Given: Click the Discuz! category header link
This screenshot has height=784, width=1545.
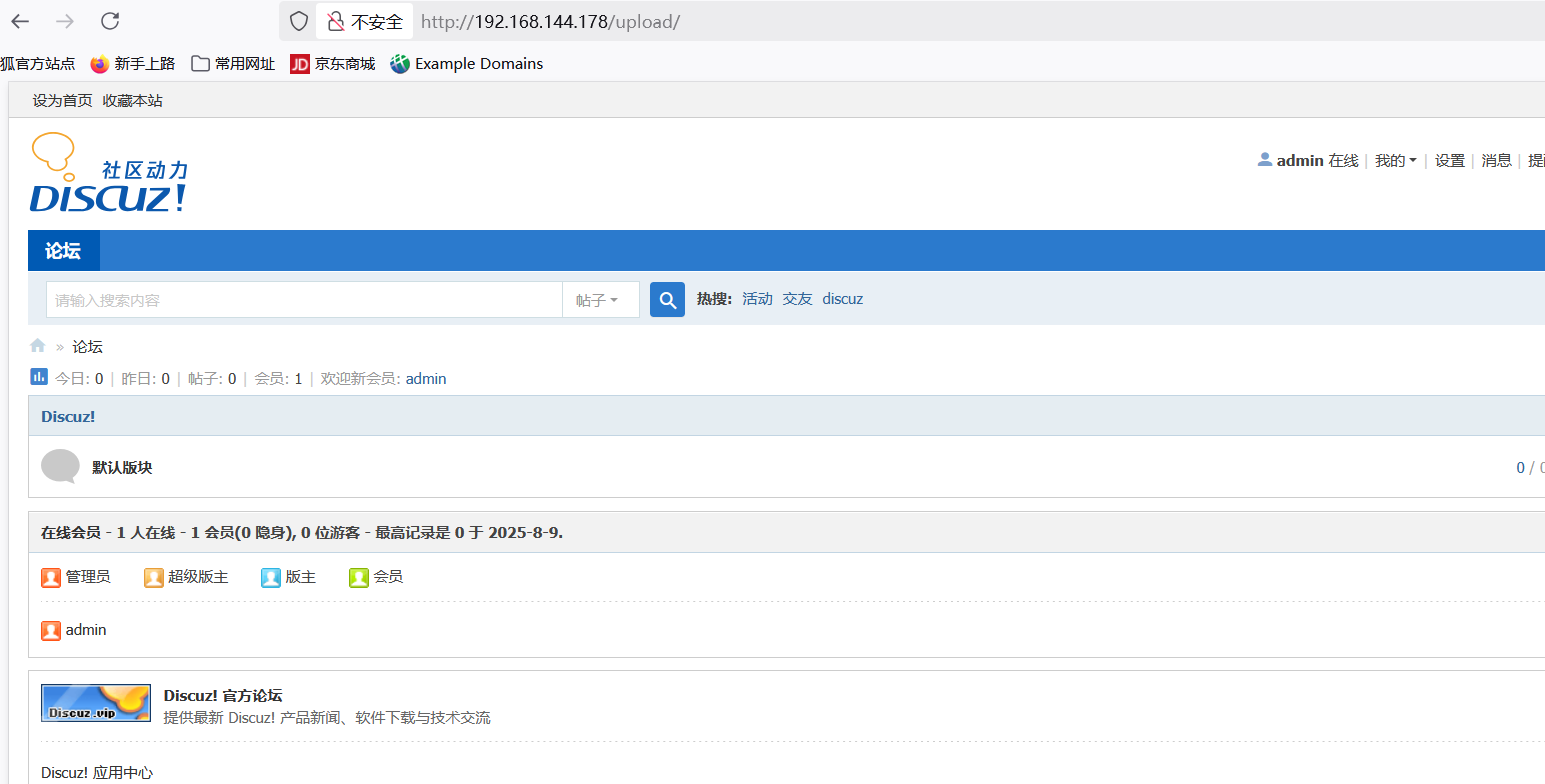Looking at the screenshot, I should pos(68,416).
